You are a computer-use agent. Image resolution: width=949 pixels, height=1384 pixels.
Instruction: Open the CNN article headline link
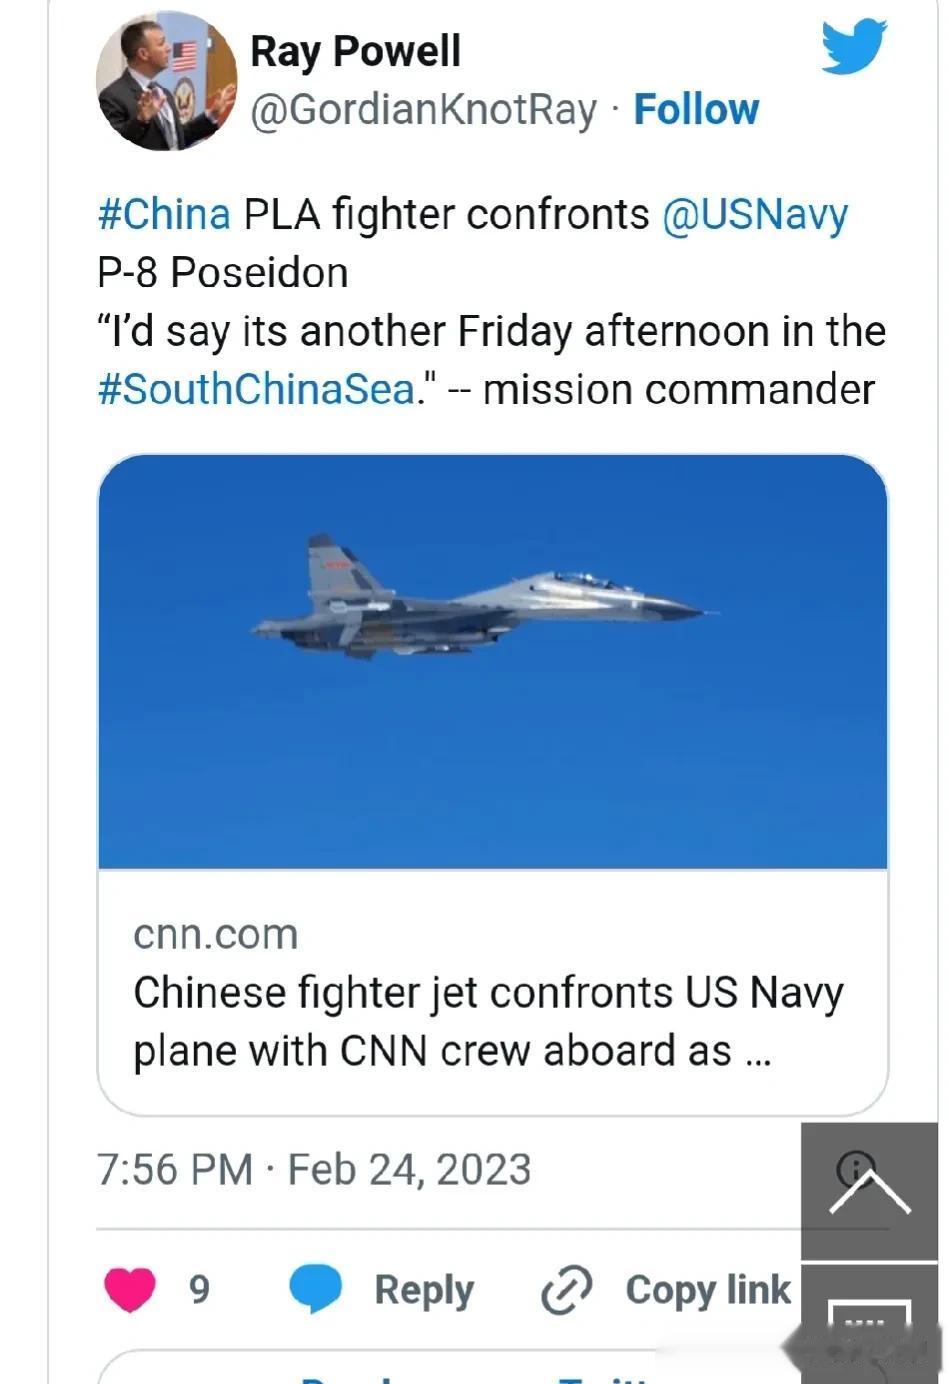[x=488, y=1021]
